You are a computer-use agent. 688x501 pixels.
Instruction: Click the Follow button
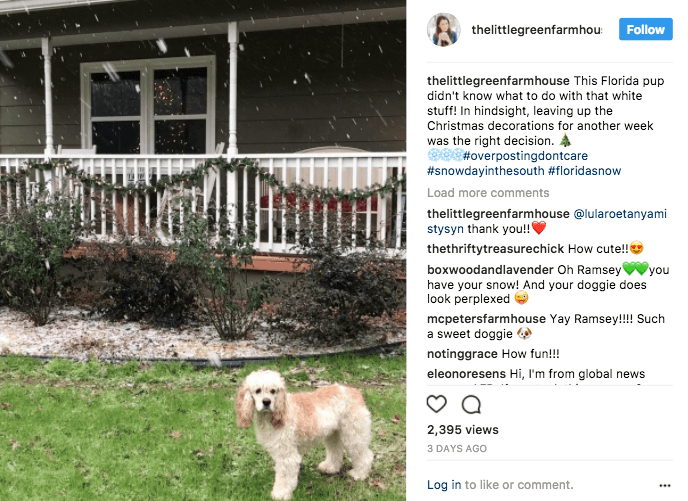[x=645, y=29]
